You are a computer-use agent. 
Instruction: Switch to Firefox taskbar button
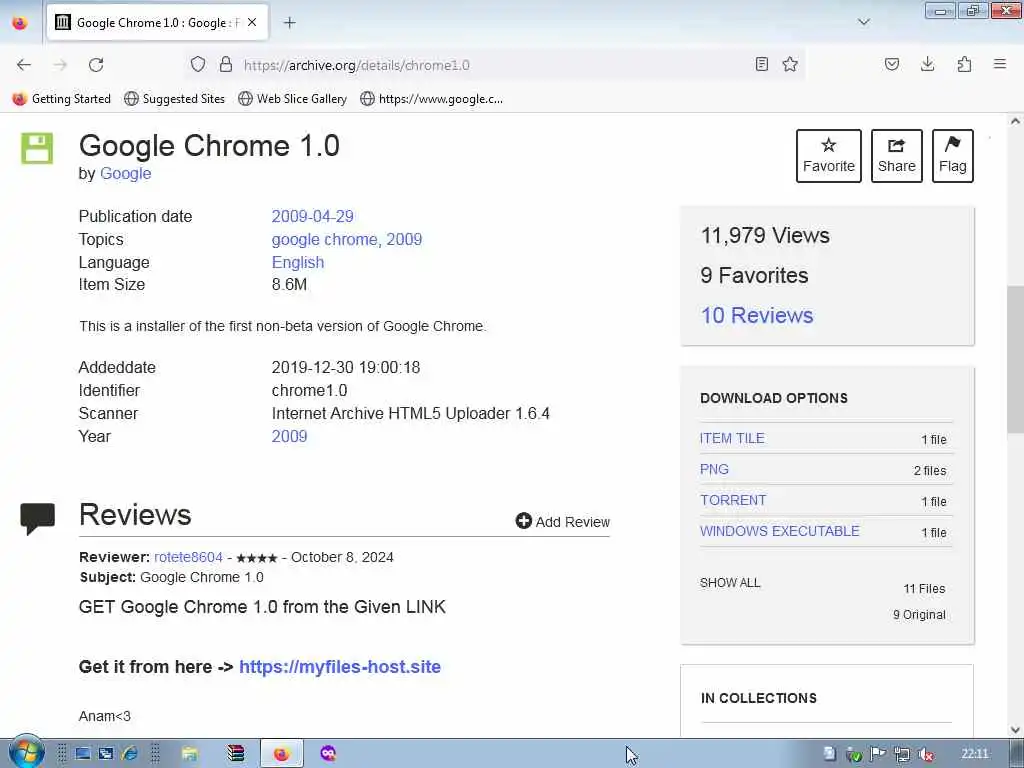click(281, 754)
